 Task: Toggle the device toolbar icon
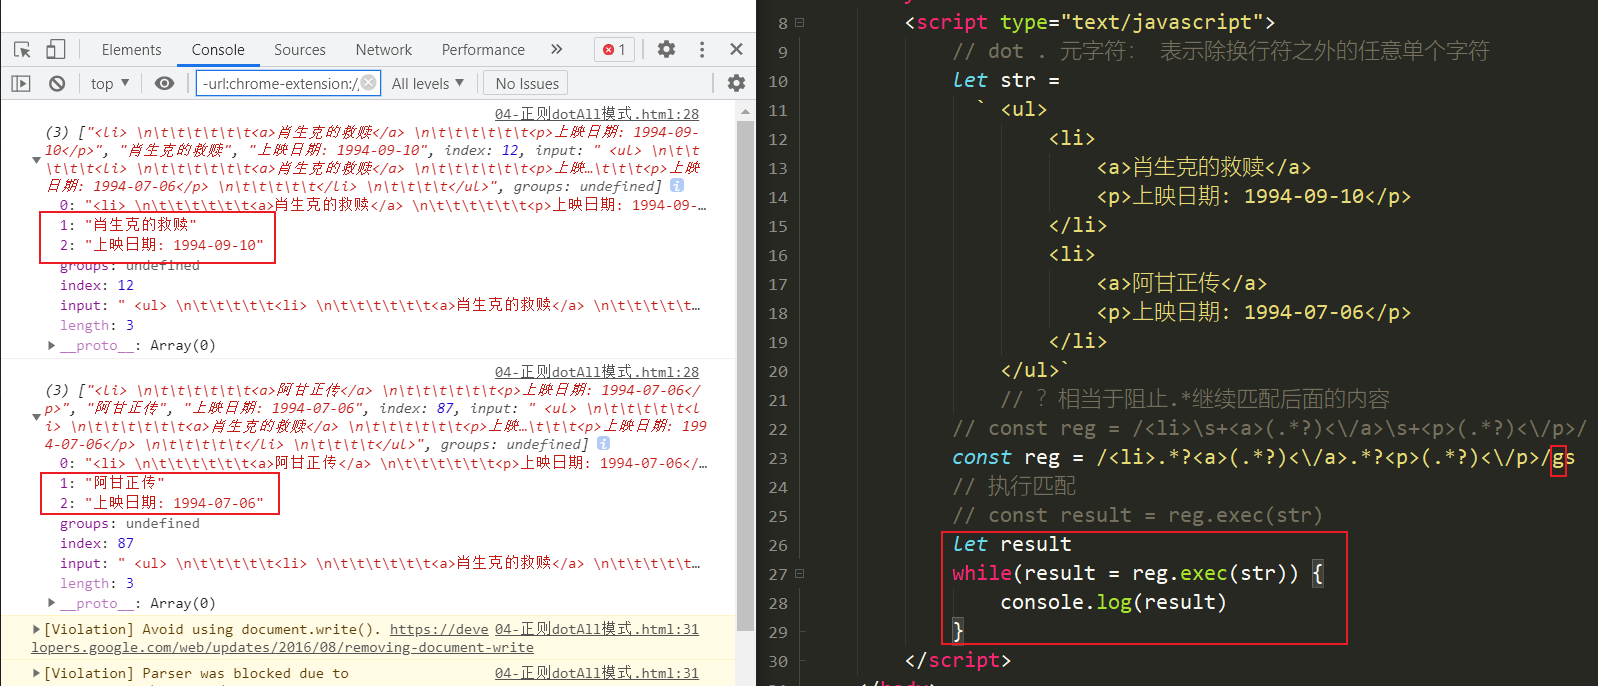[x=56, y=49]
